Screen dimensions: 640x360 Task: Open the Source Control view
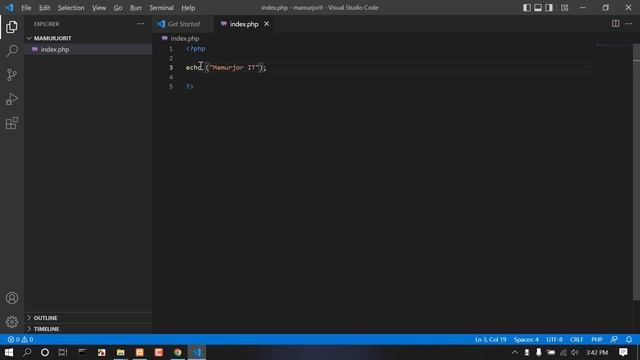pos(12,75)
